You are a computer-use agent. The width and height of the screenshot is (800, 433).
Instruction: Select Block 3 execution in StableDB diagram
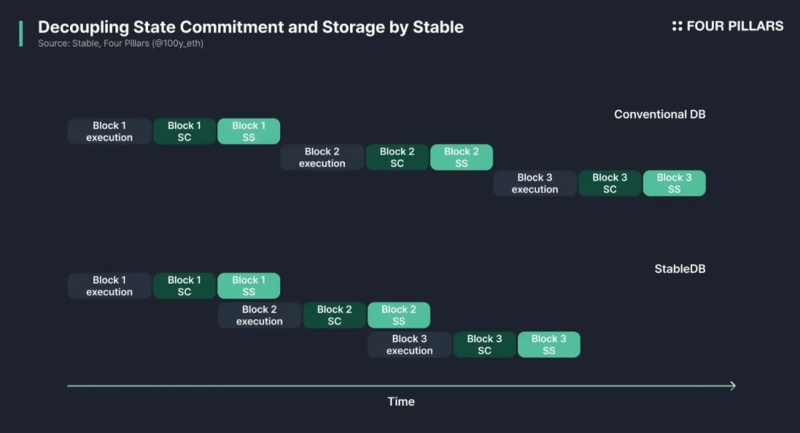pos(409,345)
